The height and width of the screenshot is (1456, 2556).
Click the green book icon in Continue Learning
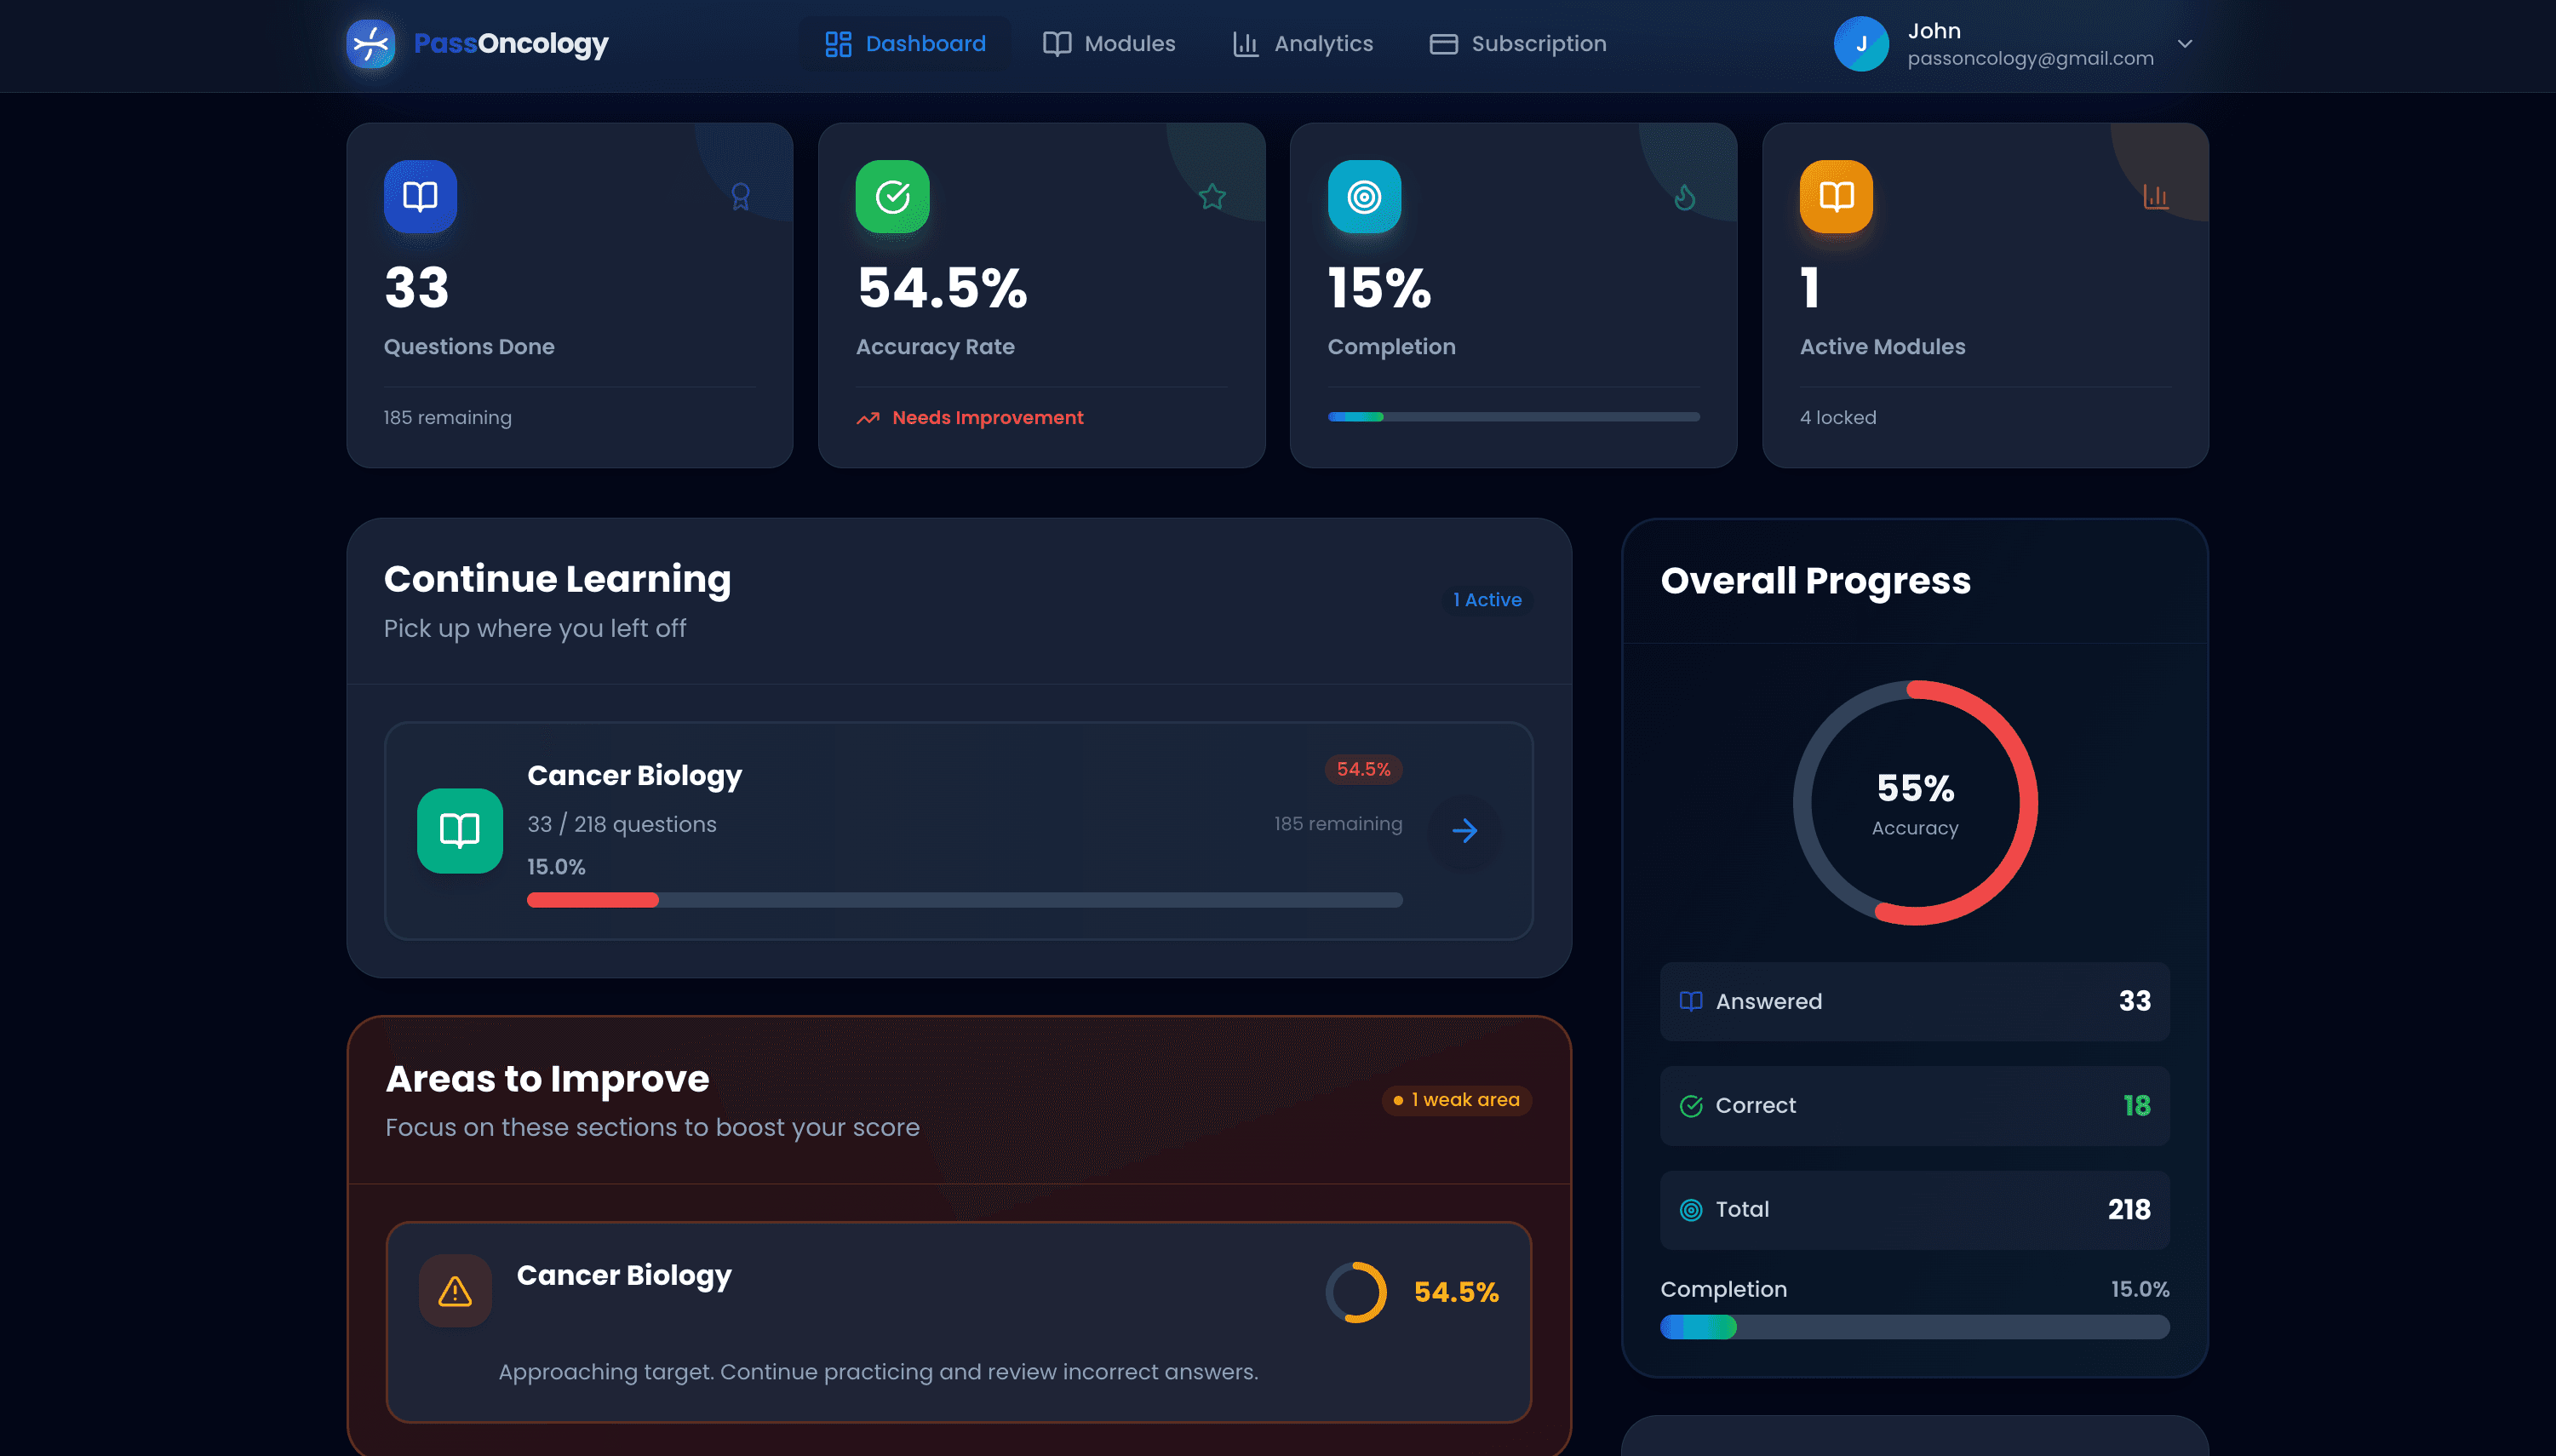coord(459,831)
